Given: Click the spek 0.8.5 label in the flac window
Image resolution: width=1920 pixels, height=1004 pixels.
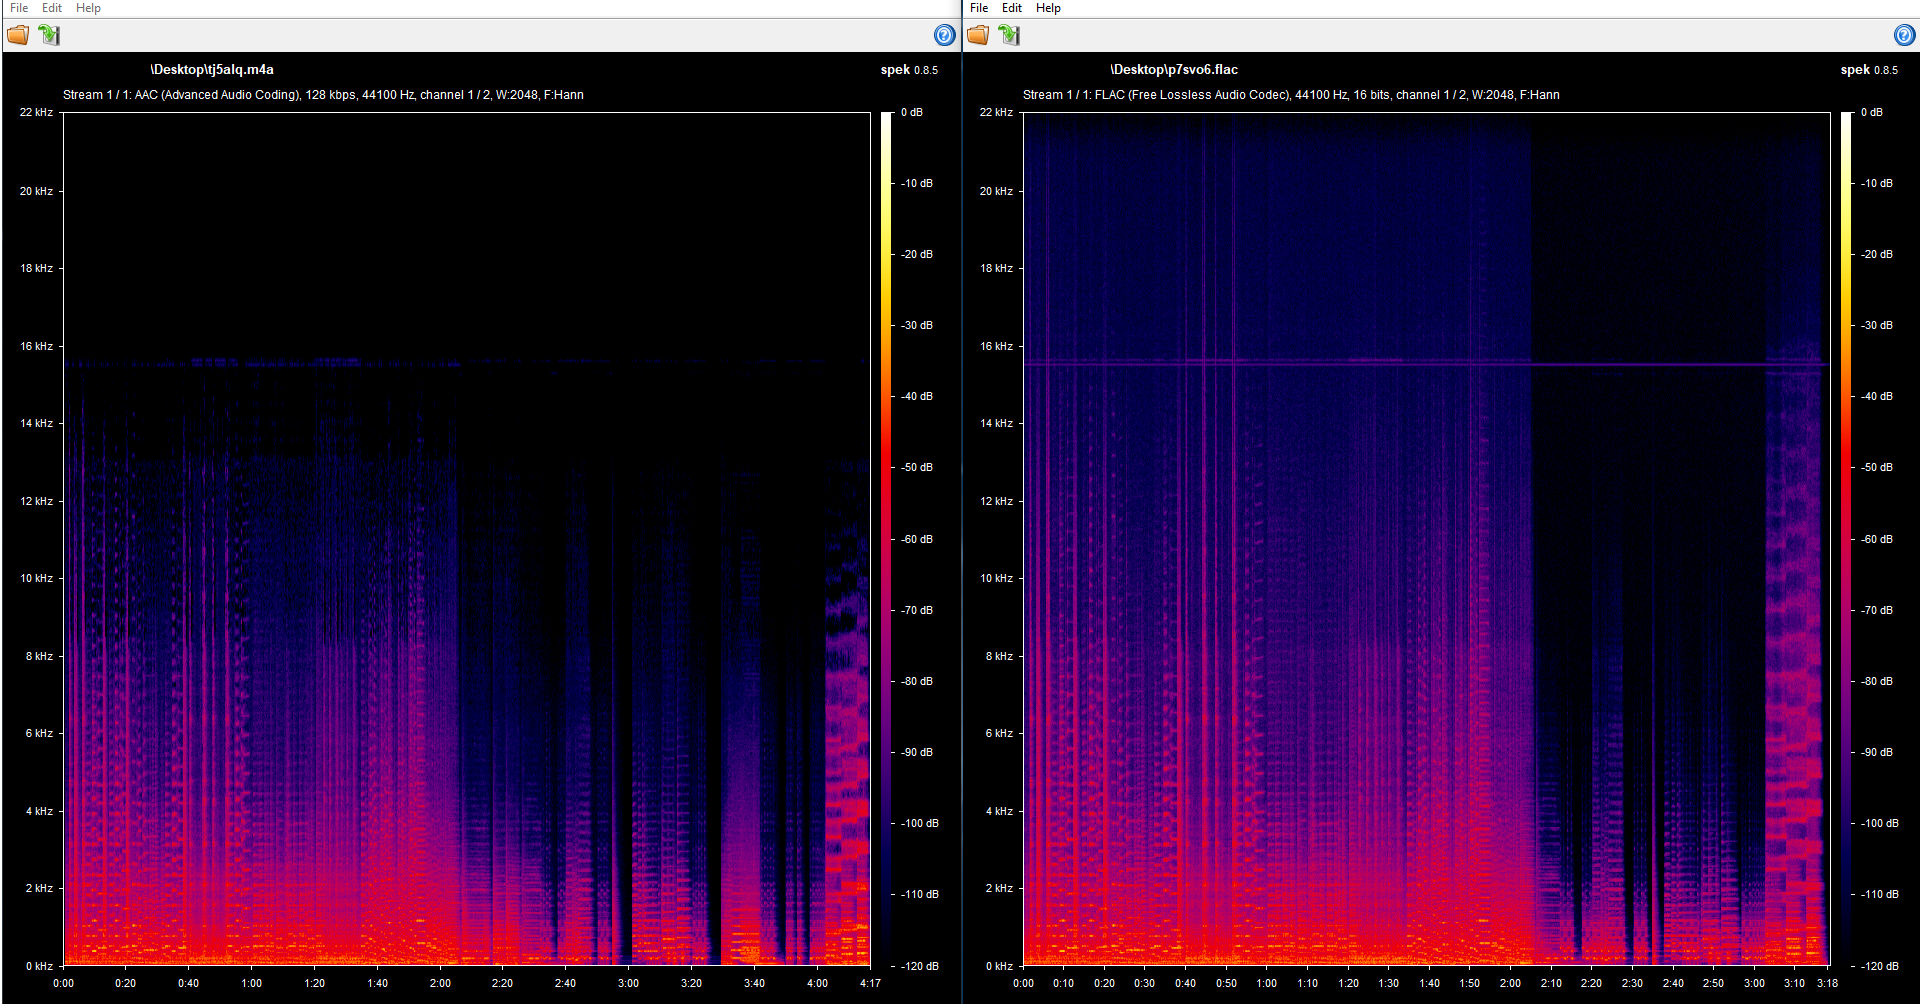Looking at the screenshot, I should 1869,70.
